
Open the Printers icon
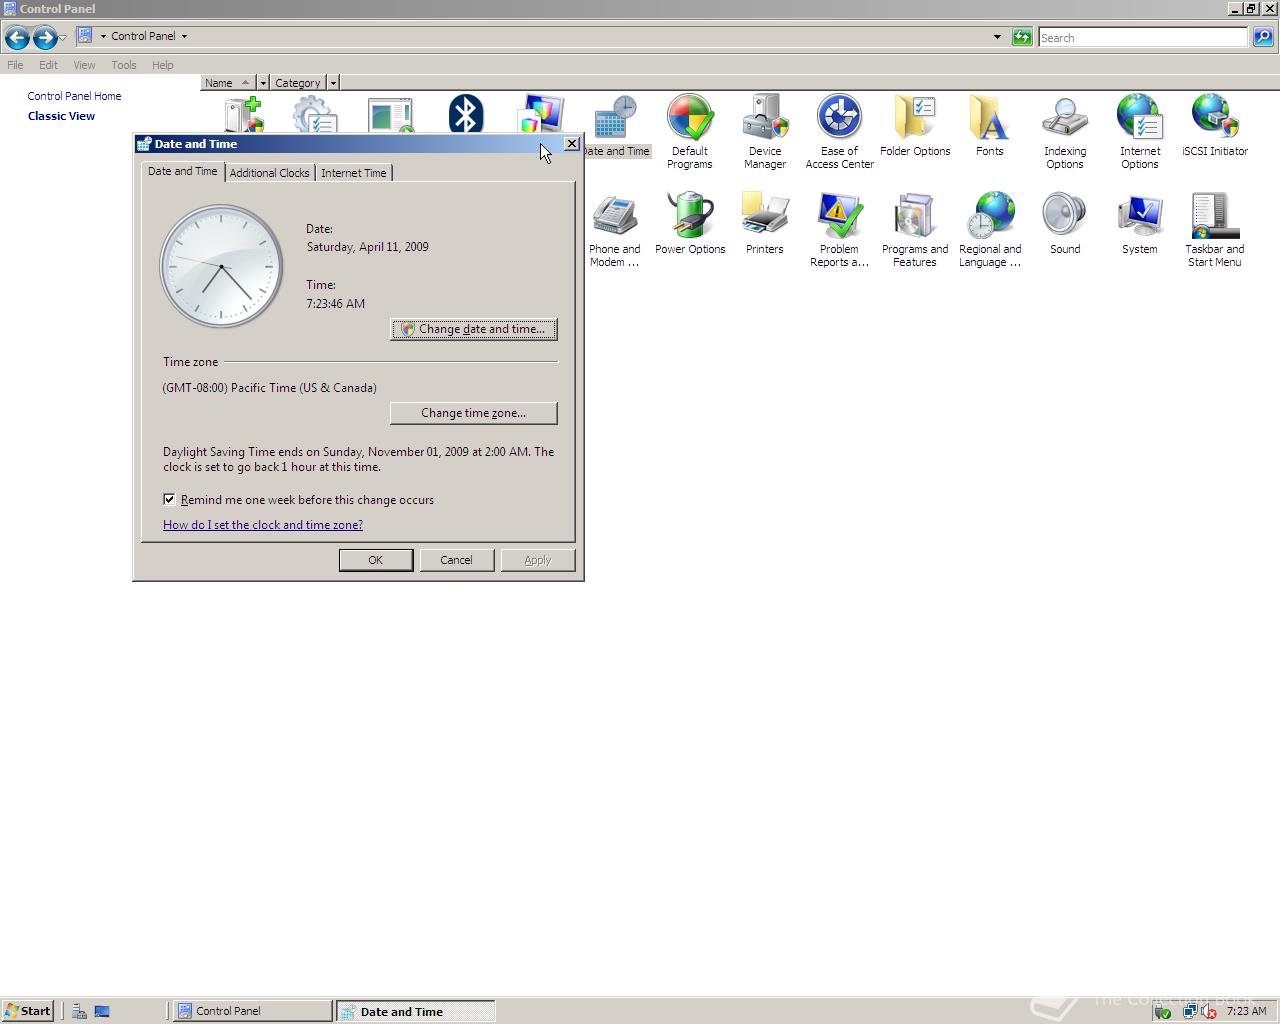click(x=765, y=225)
